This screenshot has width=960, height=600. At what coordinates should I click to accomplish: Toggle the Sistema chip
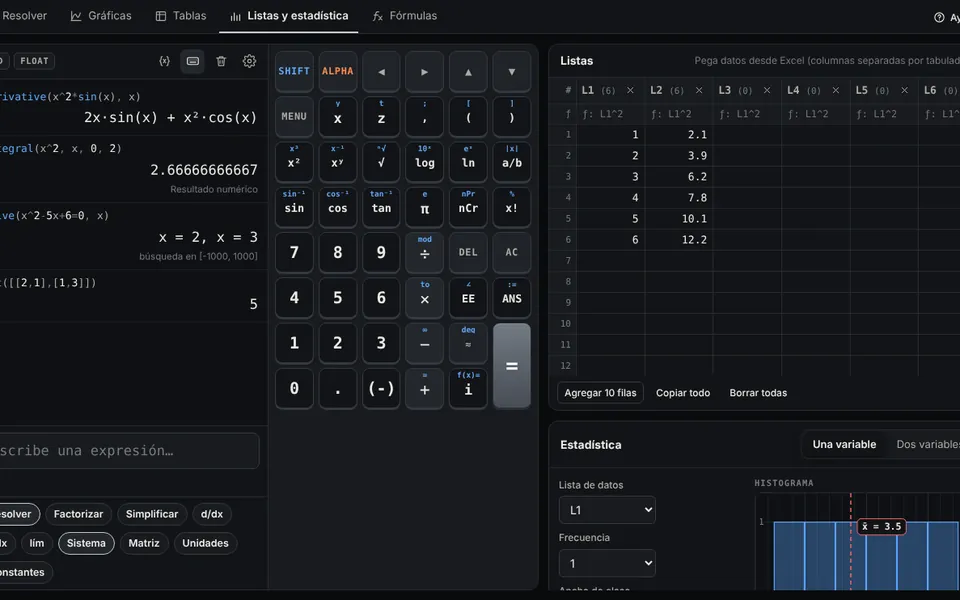[x=86, y=543]
